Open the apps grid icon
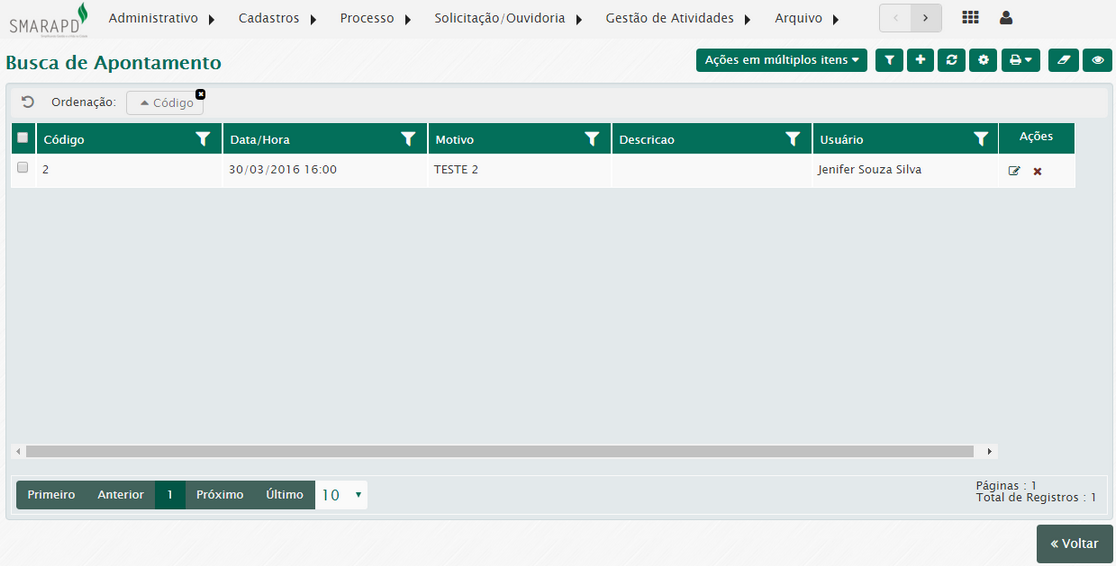The image size is (1116, 566). [x=970, y=18]
